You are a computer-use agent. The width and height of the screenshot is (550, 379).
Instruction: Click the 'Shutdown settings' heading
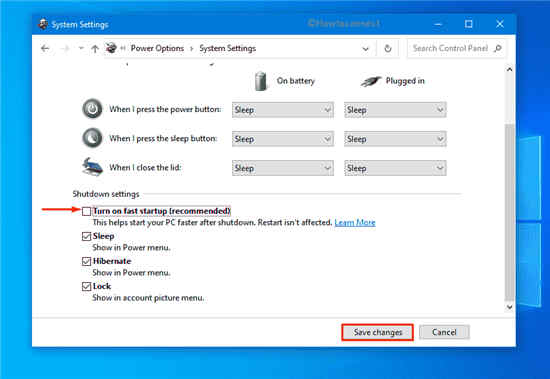coord(106,194)
